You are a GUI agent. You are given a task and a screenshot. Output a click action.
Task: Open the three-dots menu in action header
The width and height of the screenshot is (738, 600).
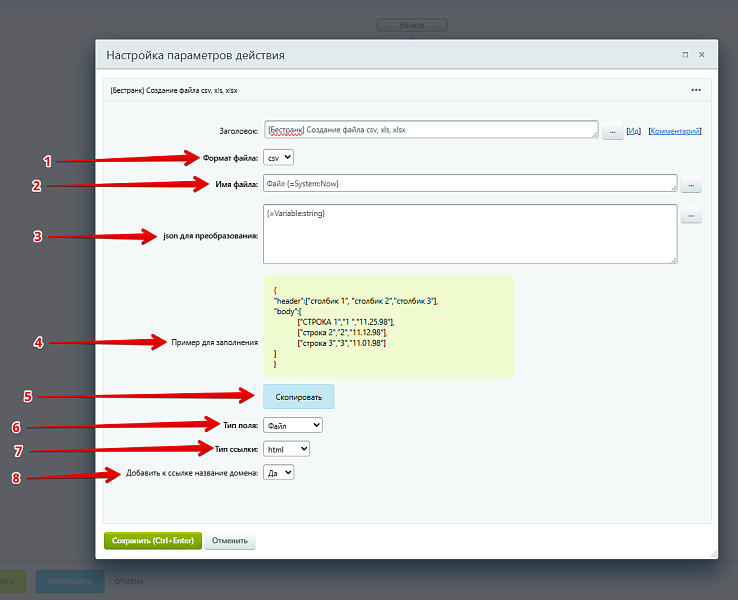coord(696,90)
